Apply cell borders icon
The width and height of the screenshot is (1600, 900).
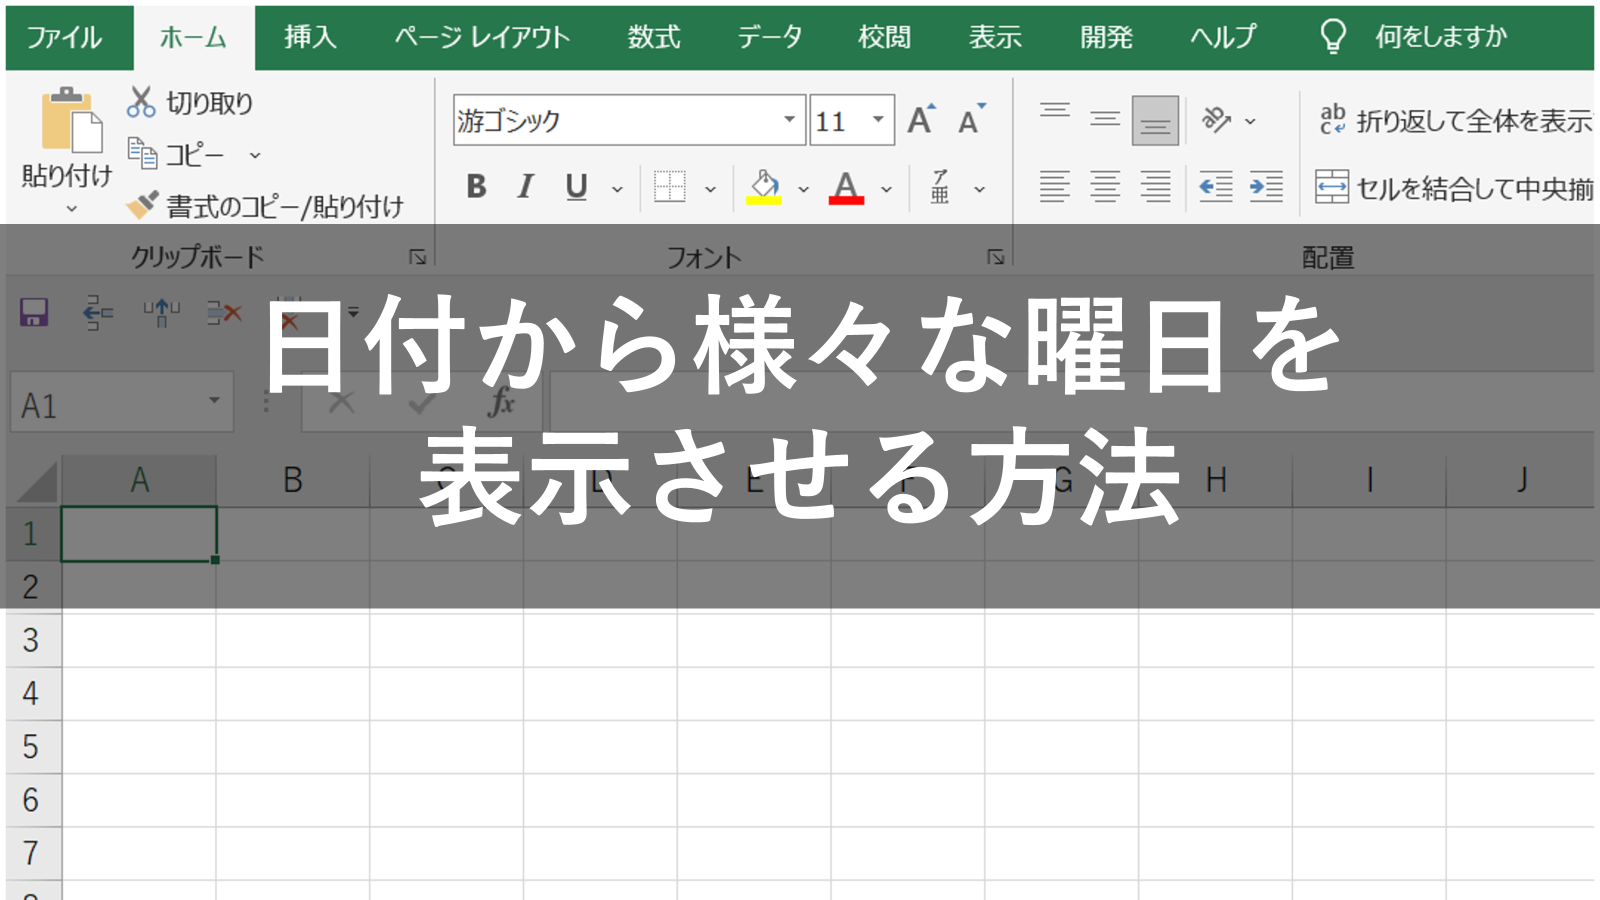[x=669, y=187]
